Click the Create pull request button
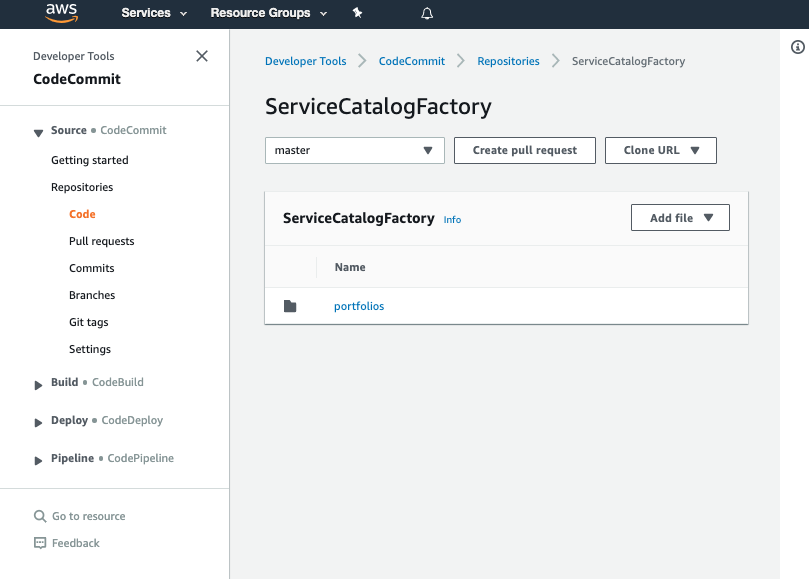Image resolution: width=809 pixels, height=579 pixels. [525, 150]
